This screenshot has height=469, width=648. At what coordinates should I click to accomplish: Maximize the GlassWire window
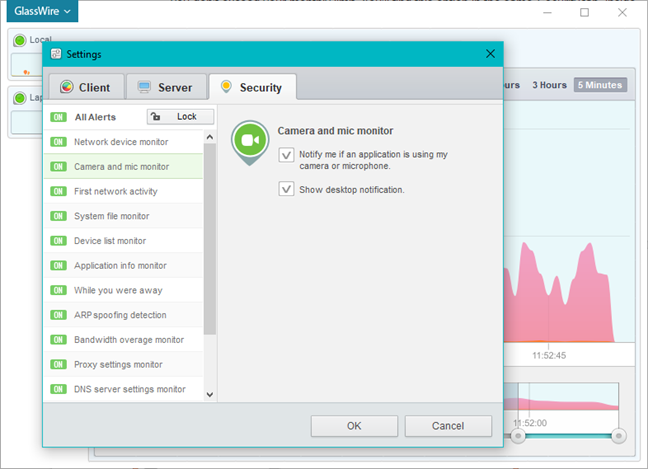point(584,13)
